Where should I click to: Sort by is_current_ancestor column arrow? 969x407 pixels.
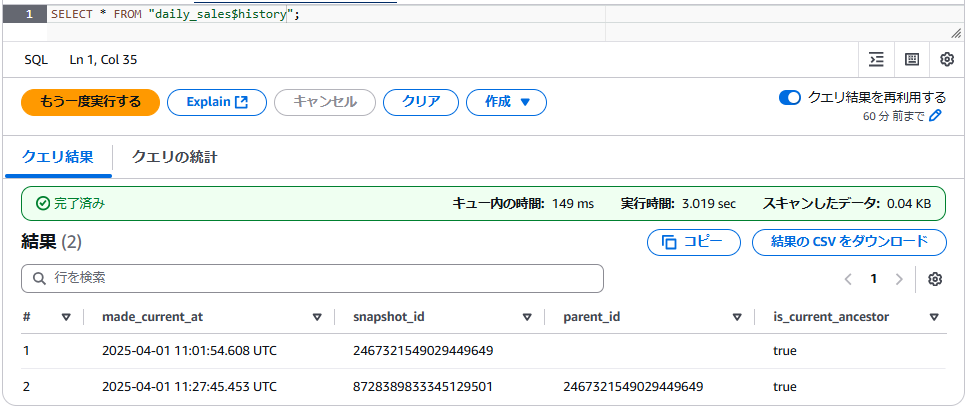pyautogui.click(x=934, y=317)
